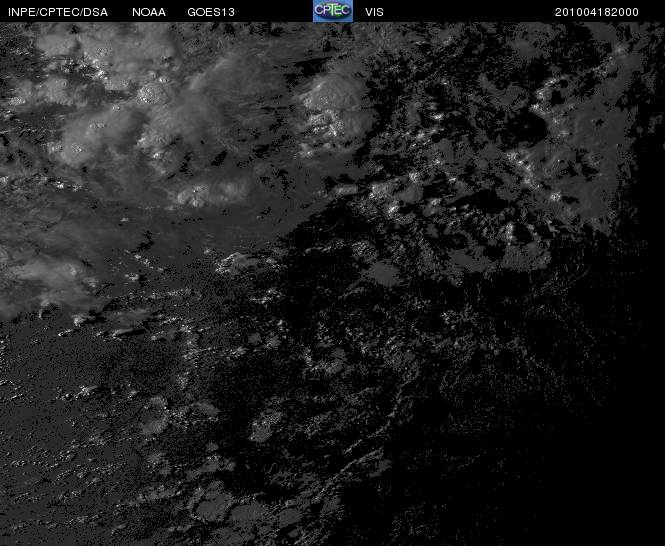Click the CPTEC logo in header
This screenshot has height=546, width=665.
click(333, 11)
